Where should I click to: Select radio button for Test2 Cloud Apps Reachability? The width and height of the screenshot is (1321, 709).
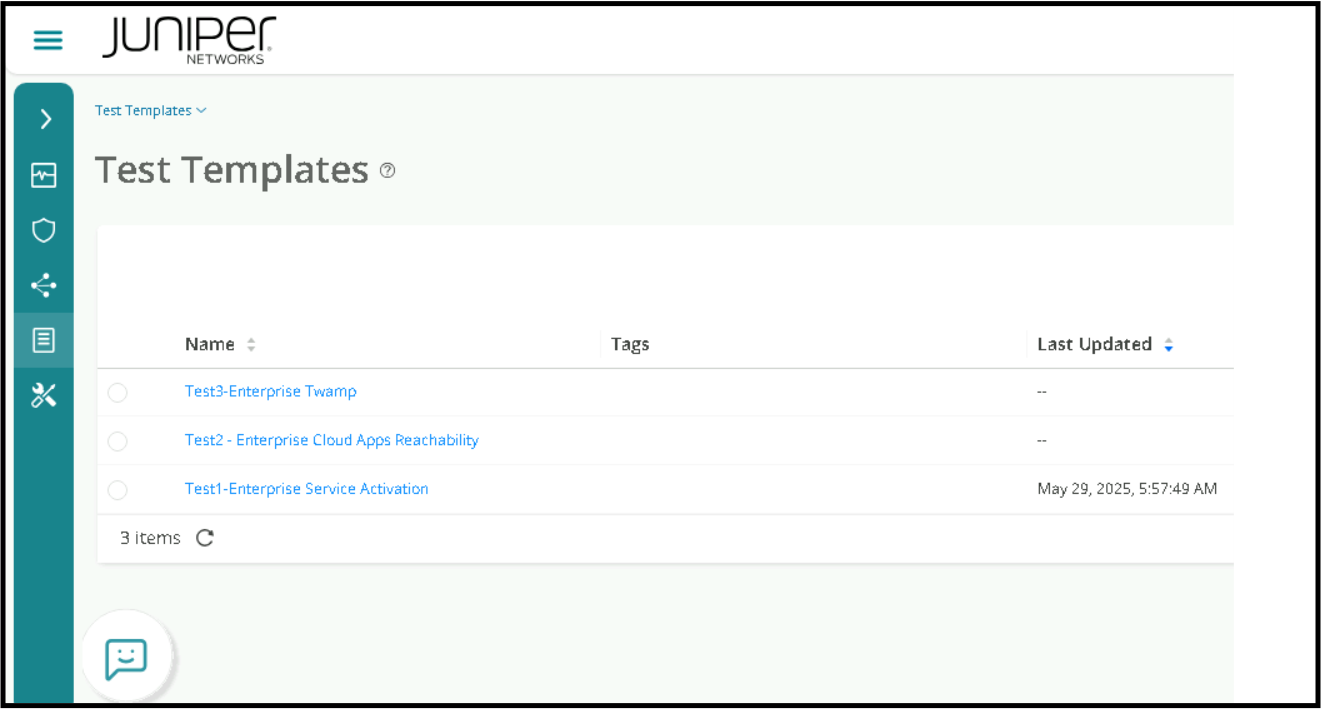[118, 441]
